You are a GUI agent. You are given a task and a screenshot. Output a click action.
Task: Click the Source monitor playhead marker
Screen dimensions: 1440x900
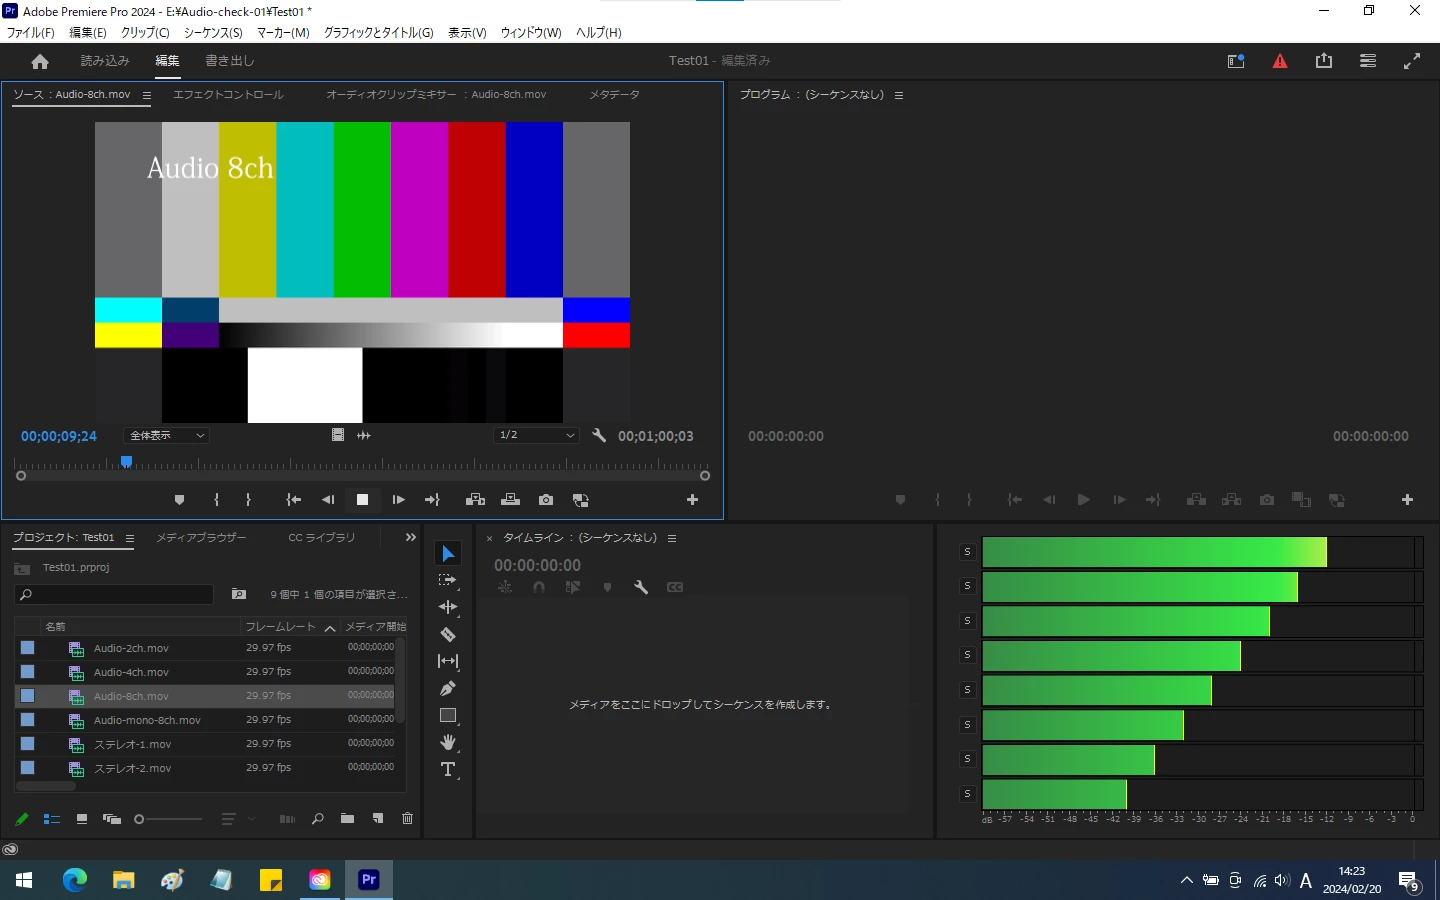[x=126, y=462]
